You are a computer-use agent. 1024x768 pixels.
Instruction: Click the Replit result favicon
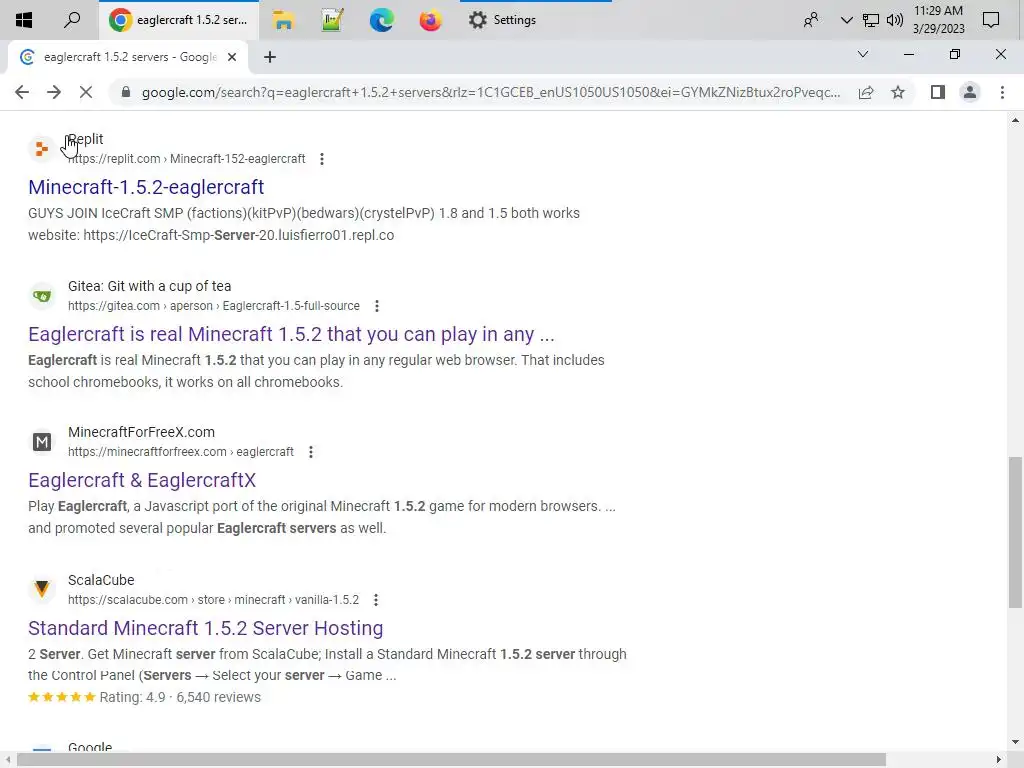pyautogui.click(x=41, y=149)
